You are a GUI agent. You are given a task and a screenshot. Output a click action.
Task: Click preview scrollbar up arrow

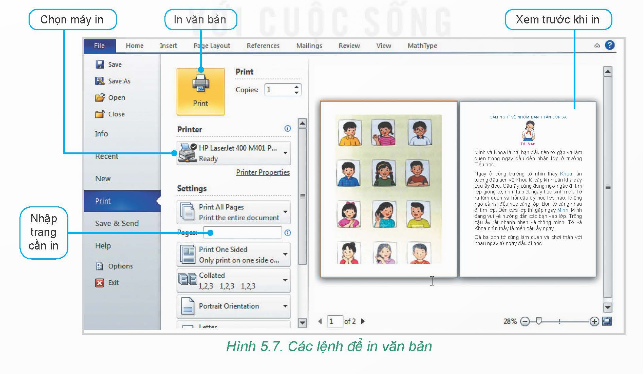(x=608, y=72)
